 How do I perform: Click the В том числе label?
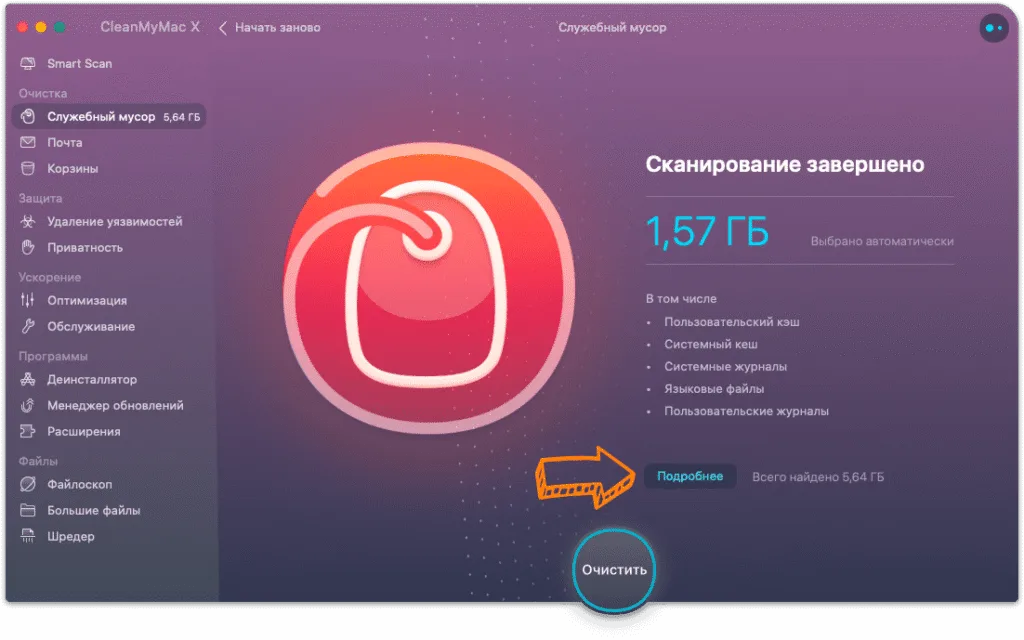pyautogui.click(x=681, y=299)
